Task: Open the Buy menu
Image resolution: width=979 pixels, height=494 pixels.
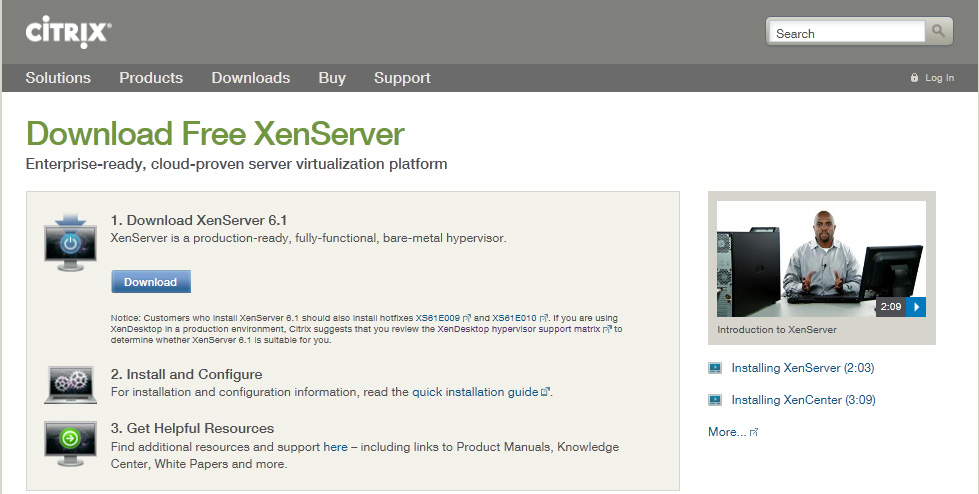Action: [x=332, y=77]
